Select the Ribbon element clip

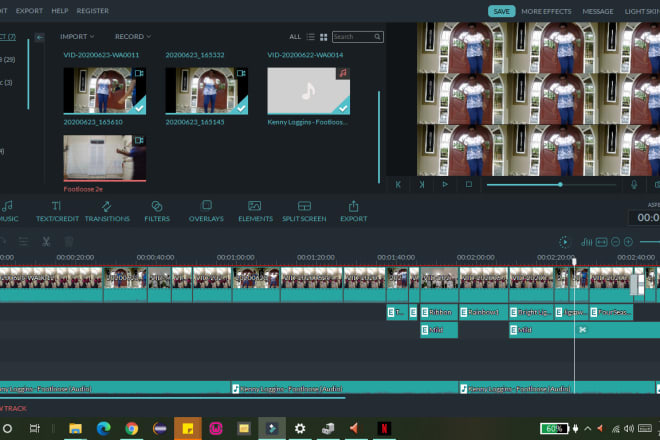439,312
